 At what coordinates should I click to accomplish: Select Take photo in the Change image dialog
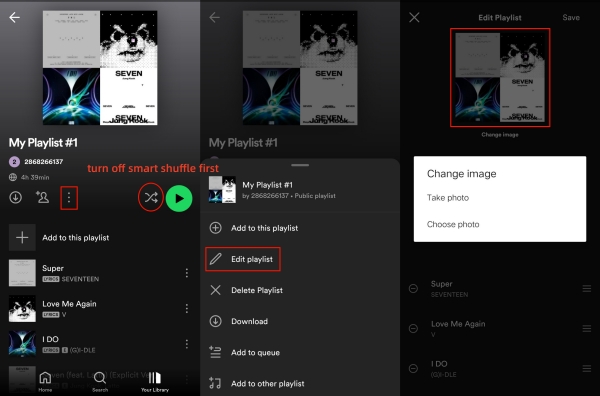tap(448, 198)
